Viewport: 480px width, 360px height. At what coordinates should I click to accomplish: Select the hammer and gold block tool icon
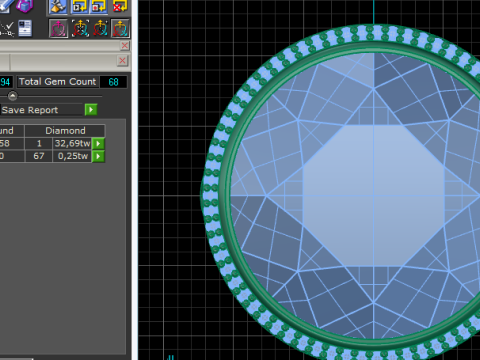[58, 7]
